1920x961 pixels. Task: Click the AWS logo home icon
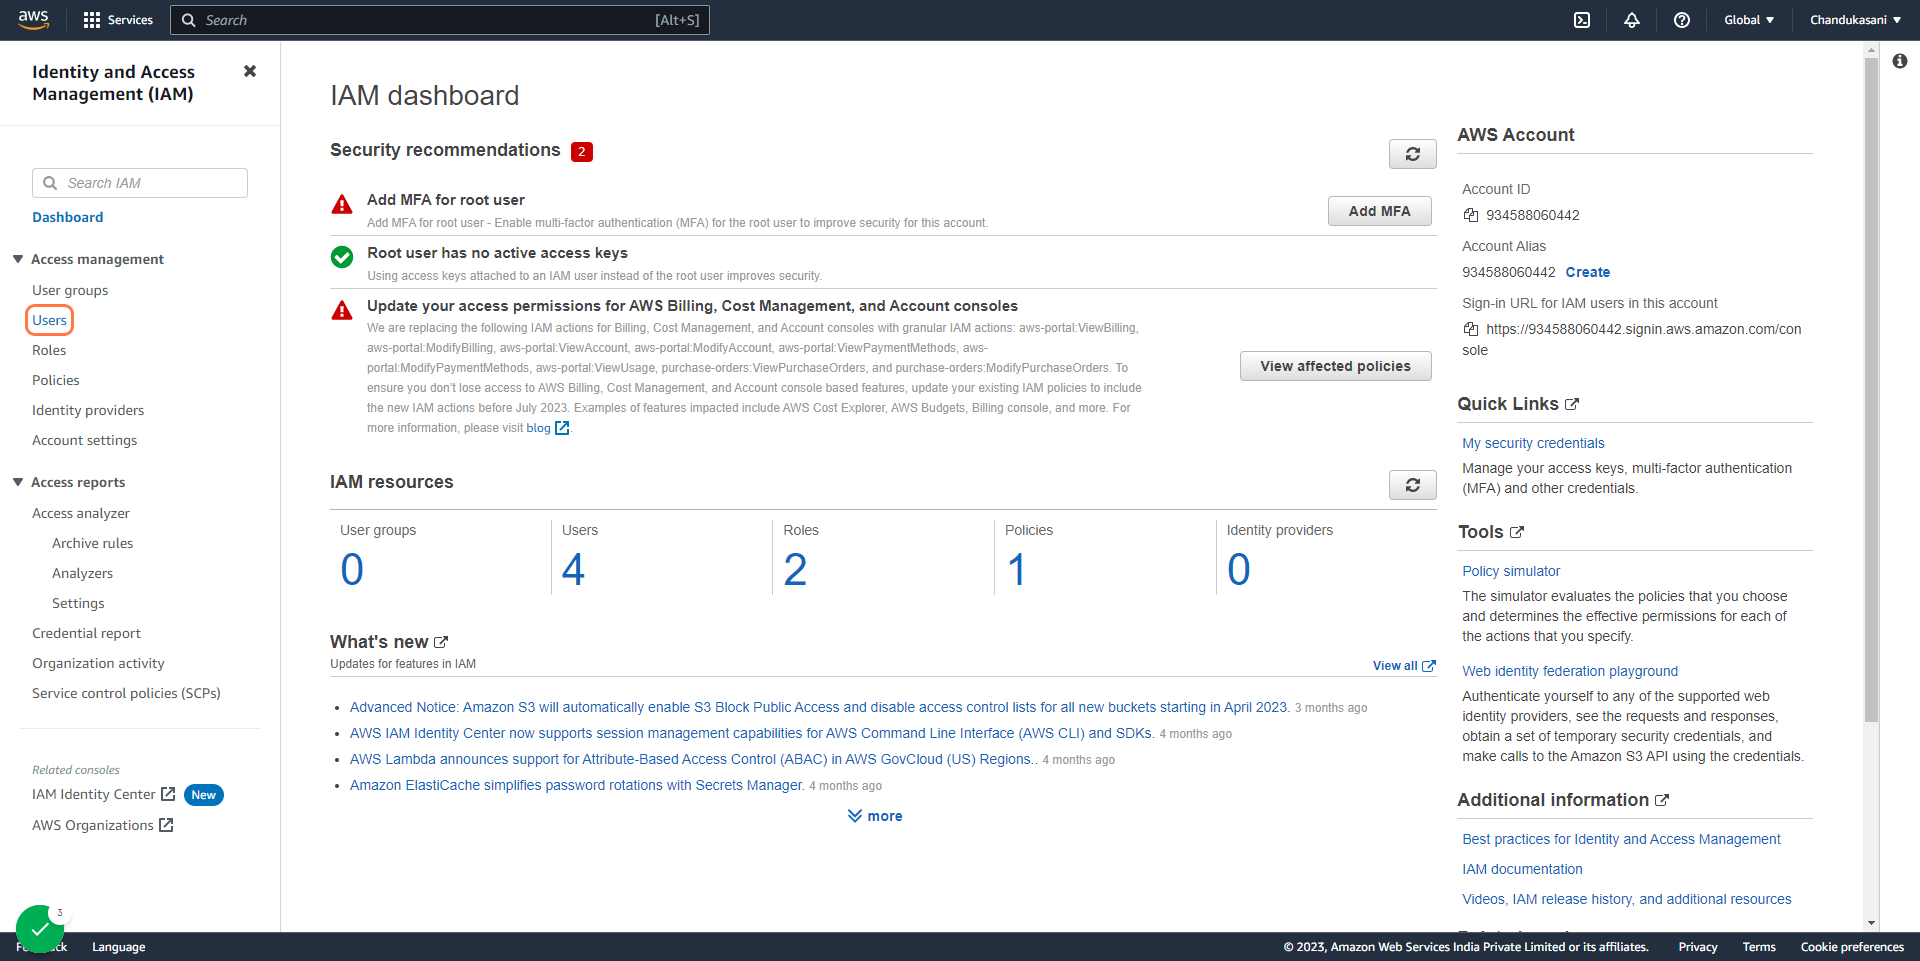(x=33, y=20)
